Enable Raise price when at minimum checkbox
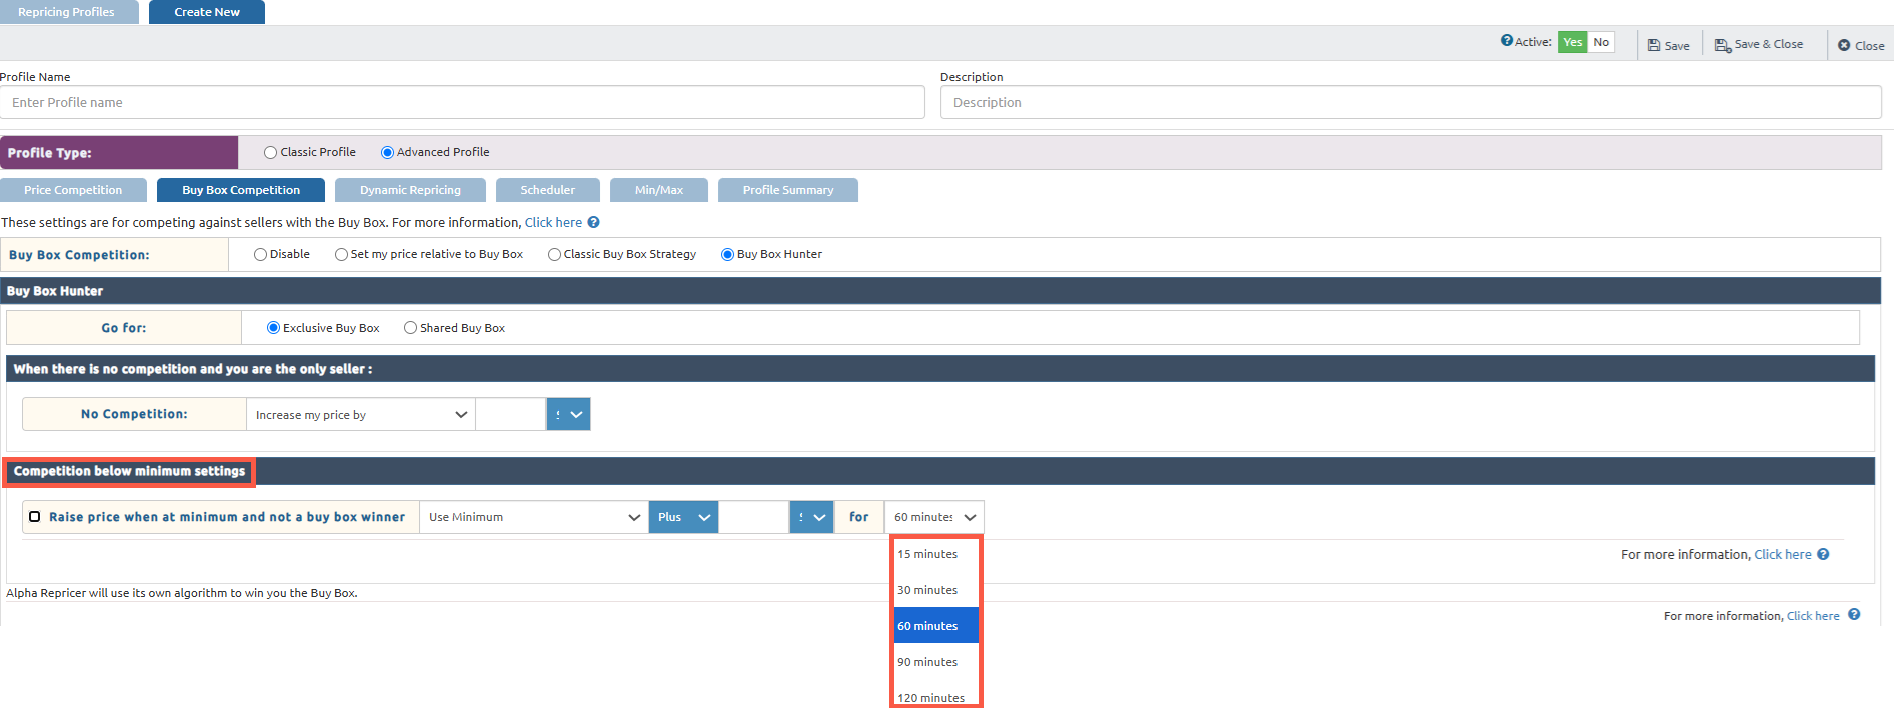The width and height of the screenshot is (1894, 708). [x=35, y=517]
